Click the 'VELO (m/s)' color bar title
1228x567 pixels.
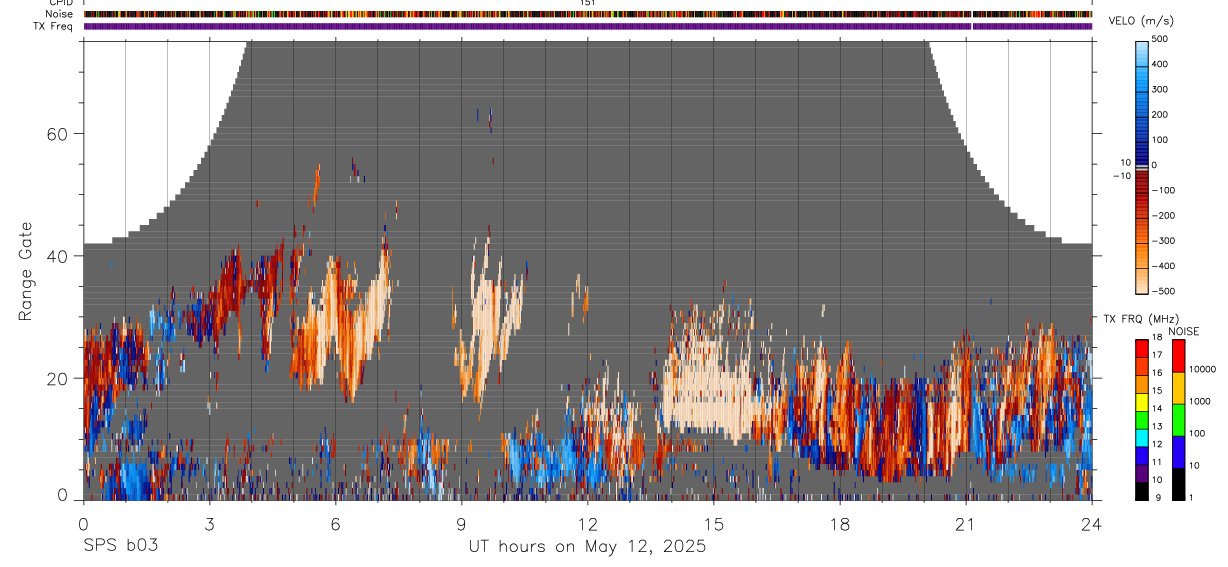point(1141,21)
